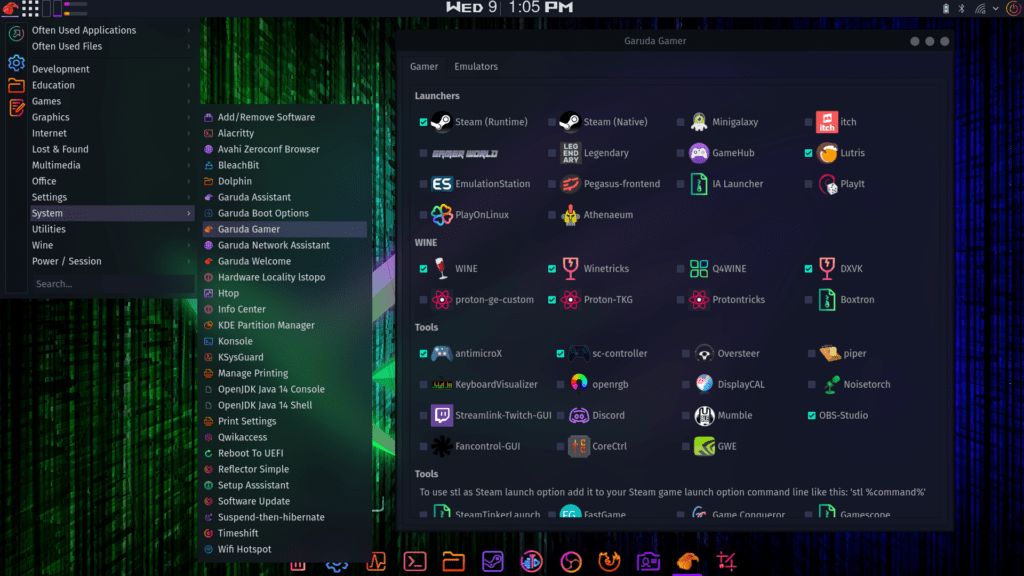Click the PlayOnLinux icon
This screenshot has width=1024, height=576.
pos(442,215)
